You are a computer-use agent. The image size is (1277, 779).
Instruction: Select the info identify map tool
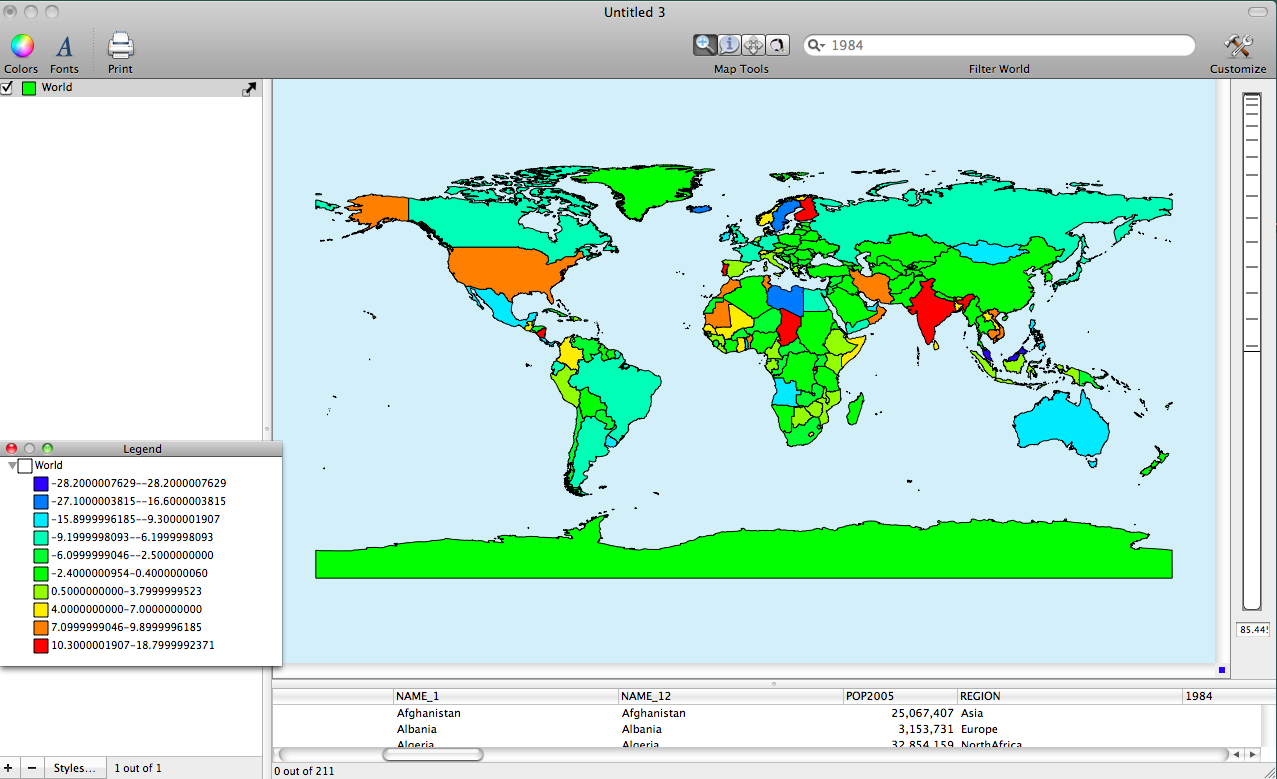click(x=730, y=45)
